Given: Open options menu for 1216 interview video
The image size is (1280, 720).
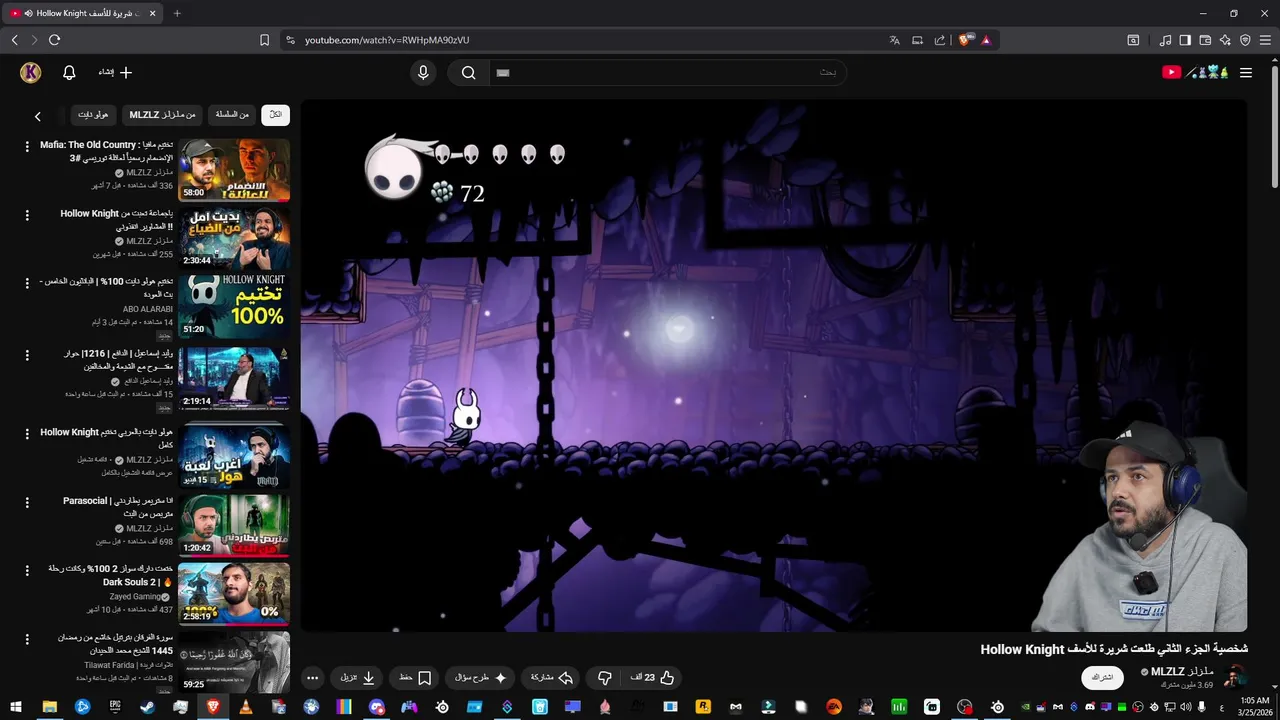Looking at the screenshot, I should tap(27, 354).
